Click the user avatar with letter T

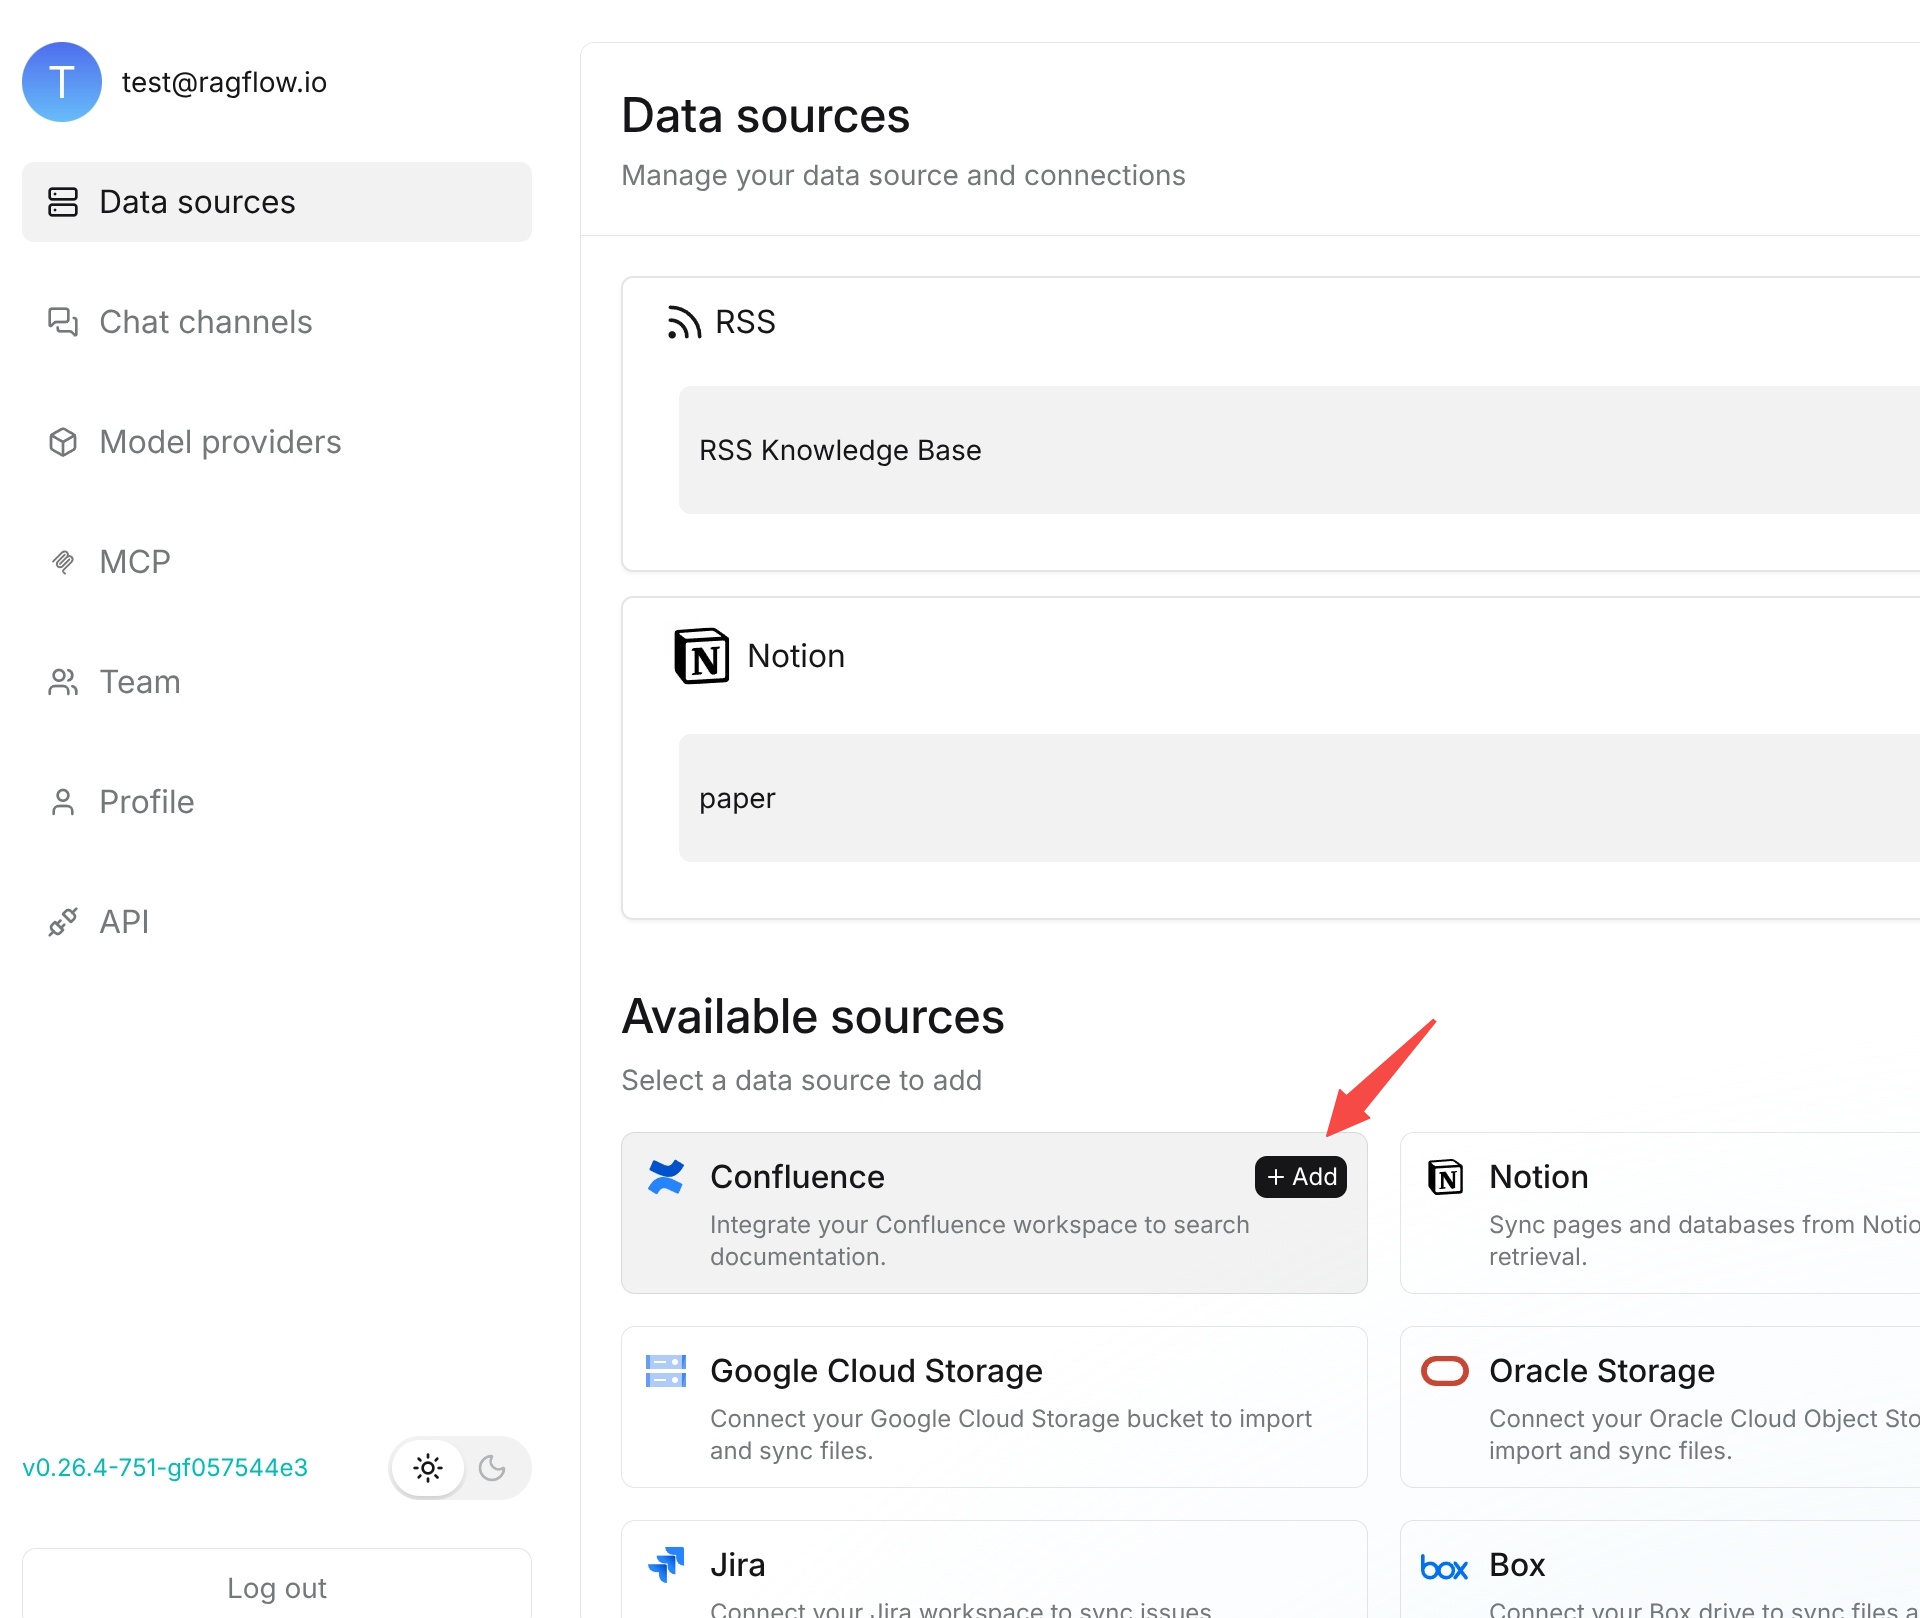point(62,82)
